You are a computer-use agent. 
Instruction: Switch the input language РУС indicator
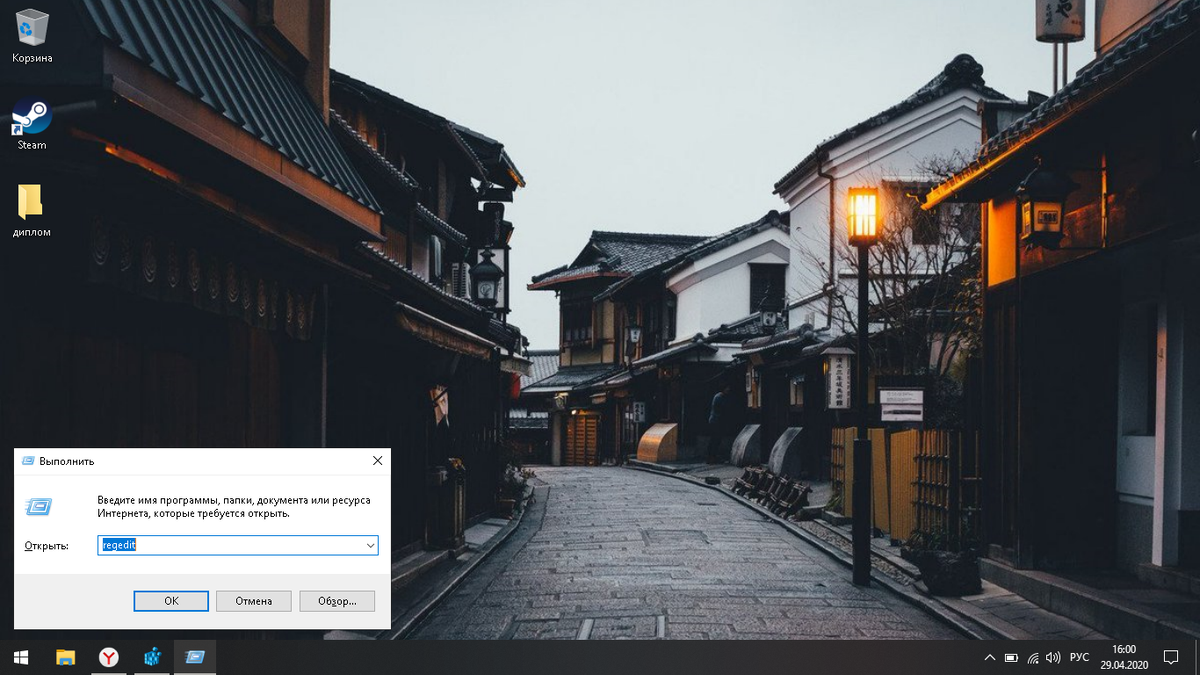click(1080, 658)
